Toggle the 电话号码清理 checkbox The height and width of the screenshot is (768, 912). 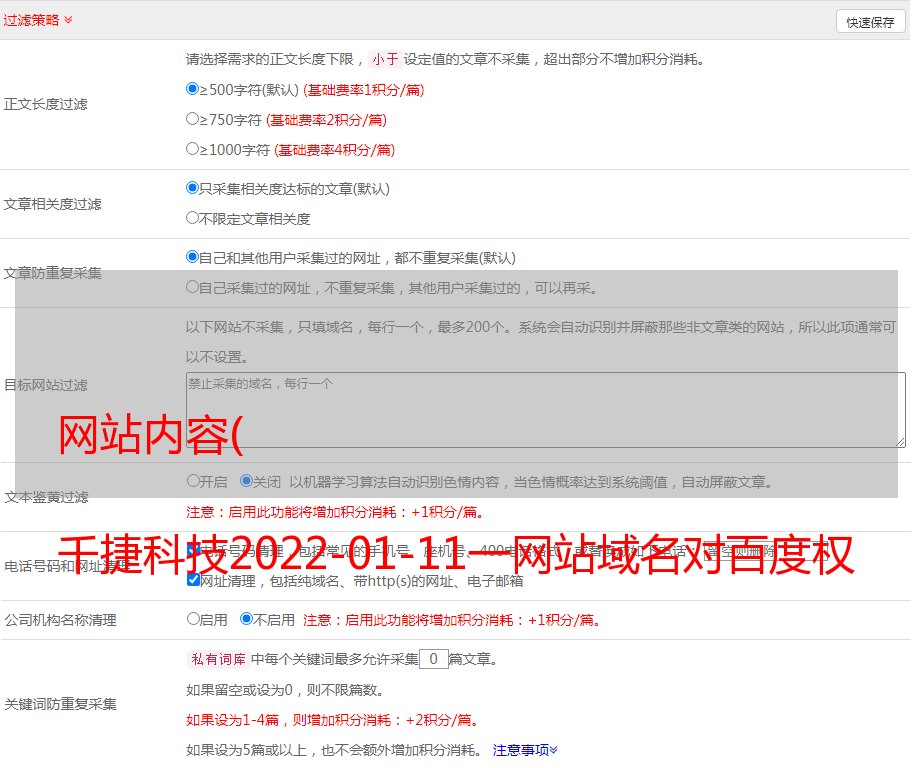193,551
